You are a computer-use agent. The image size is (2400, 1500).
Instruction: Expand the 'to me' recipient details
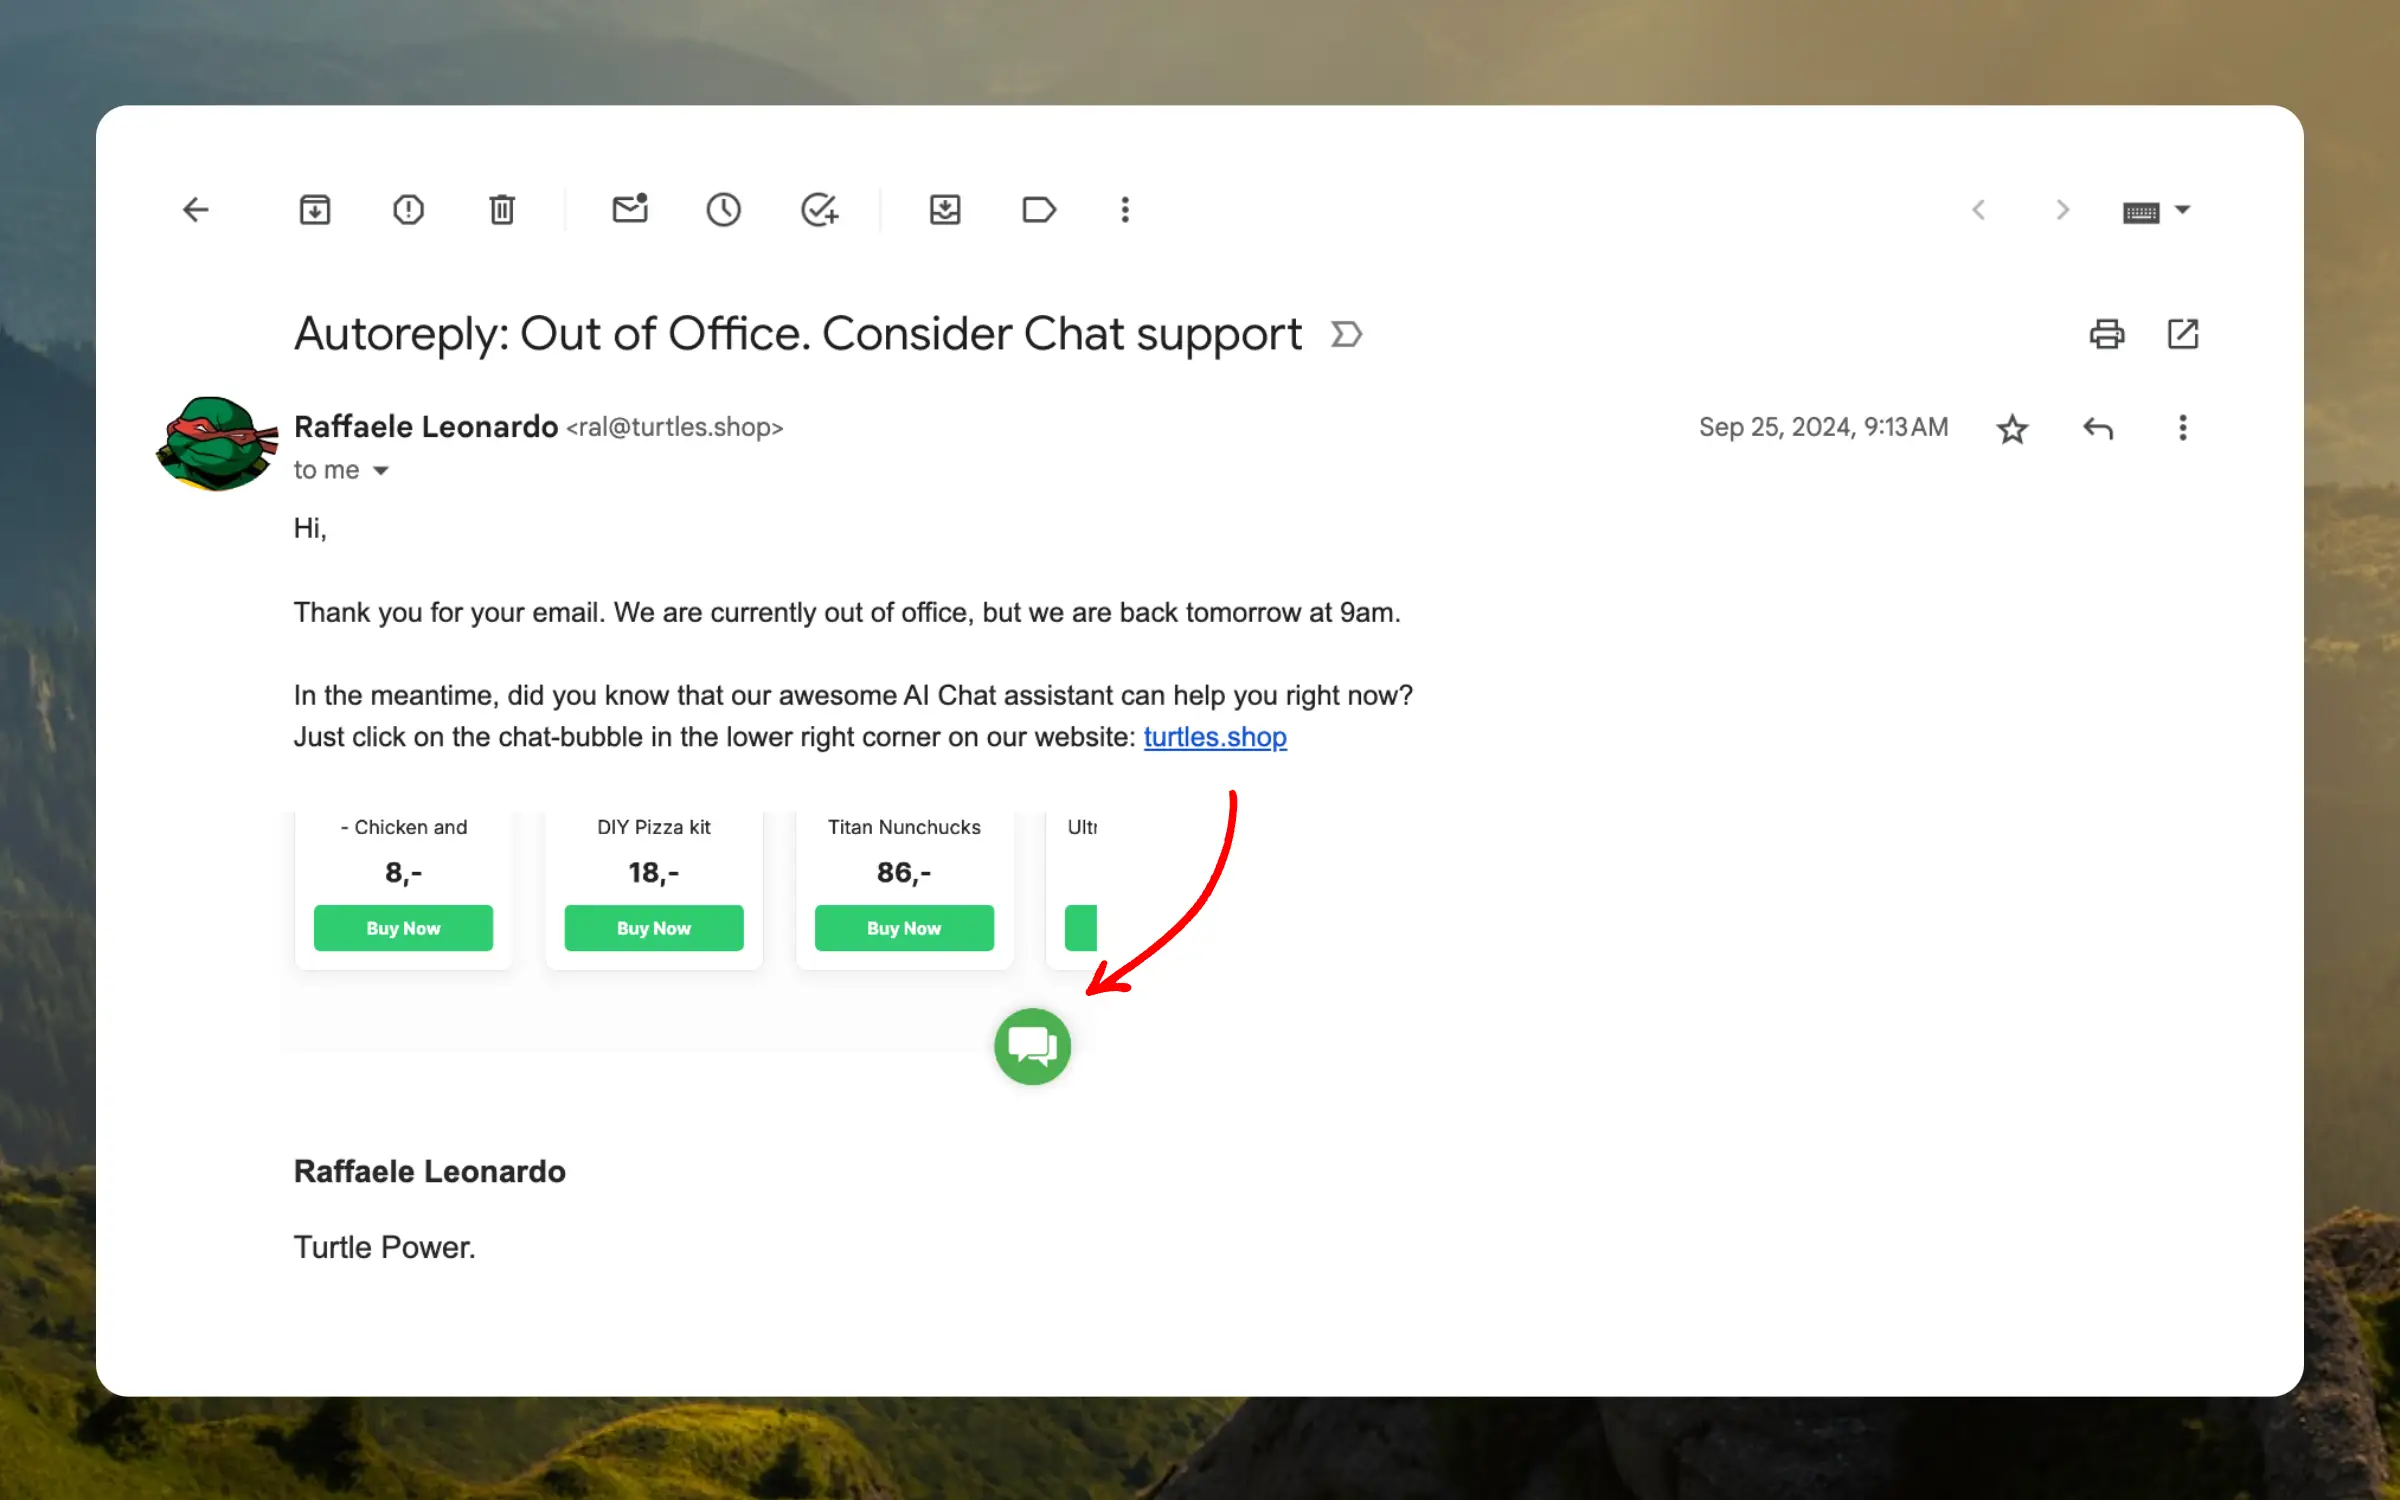[x=381, y=471]
